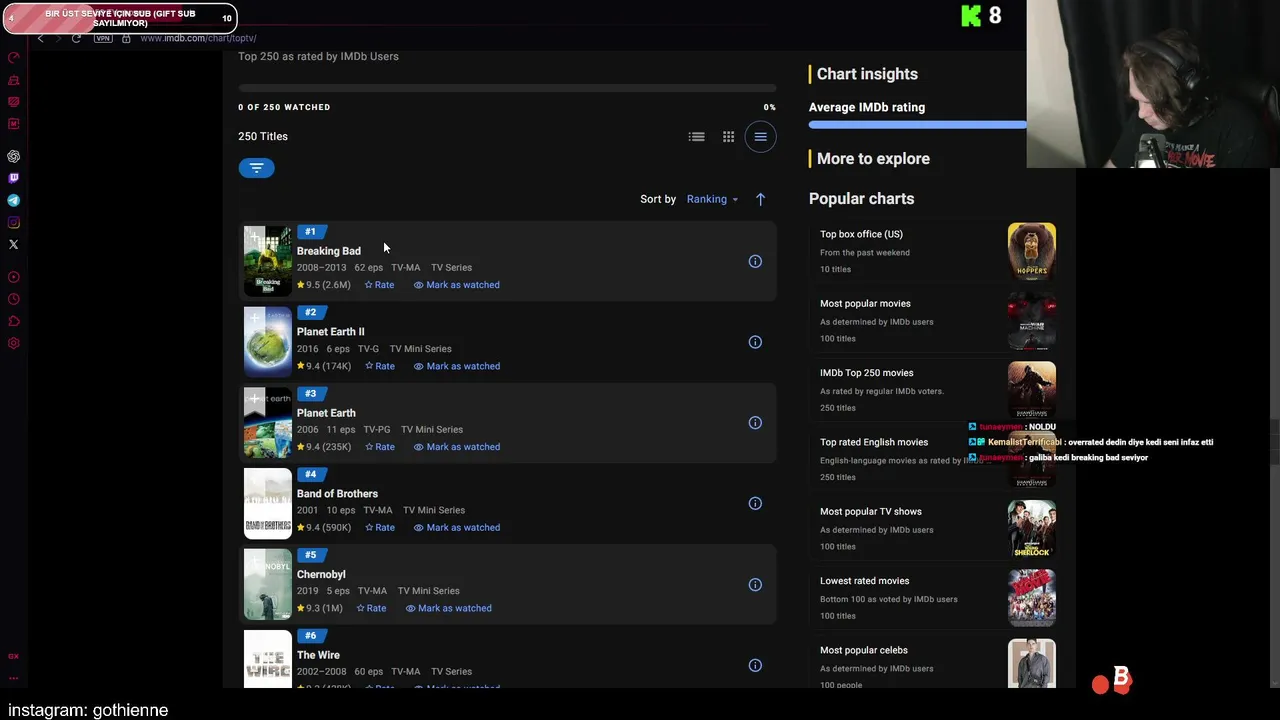Open info icon for The Wire
The width and height of the screenshot is (1280, 720).
point(755,665)
